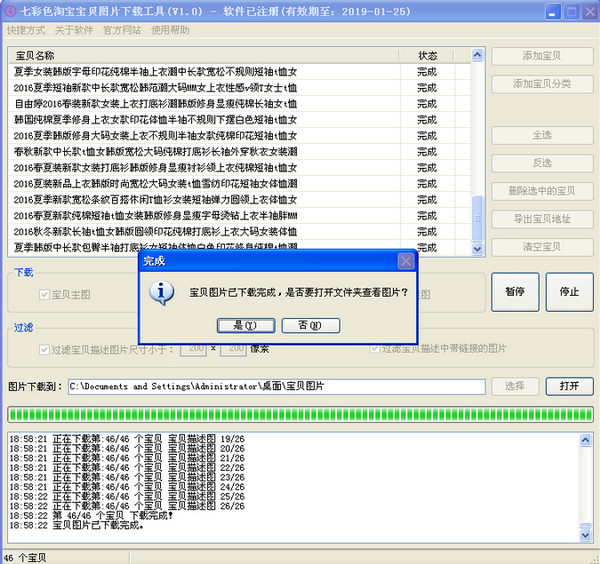Screen dimensions: 600x564
Task: Close the 完成 dialog with X
Action: [x=406, y=261]
